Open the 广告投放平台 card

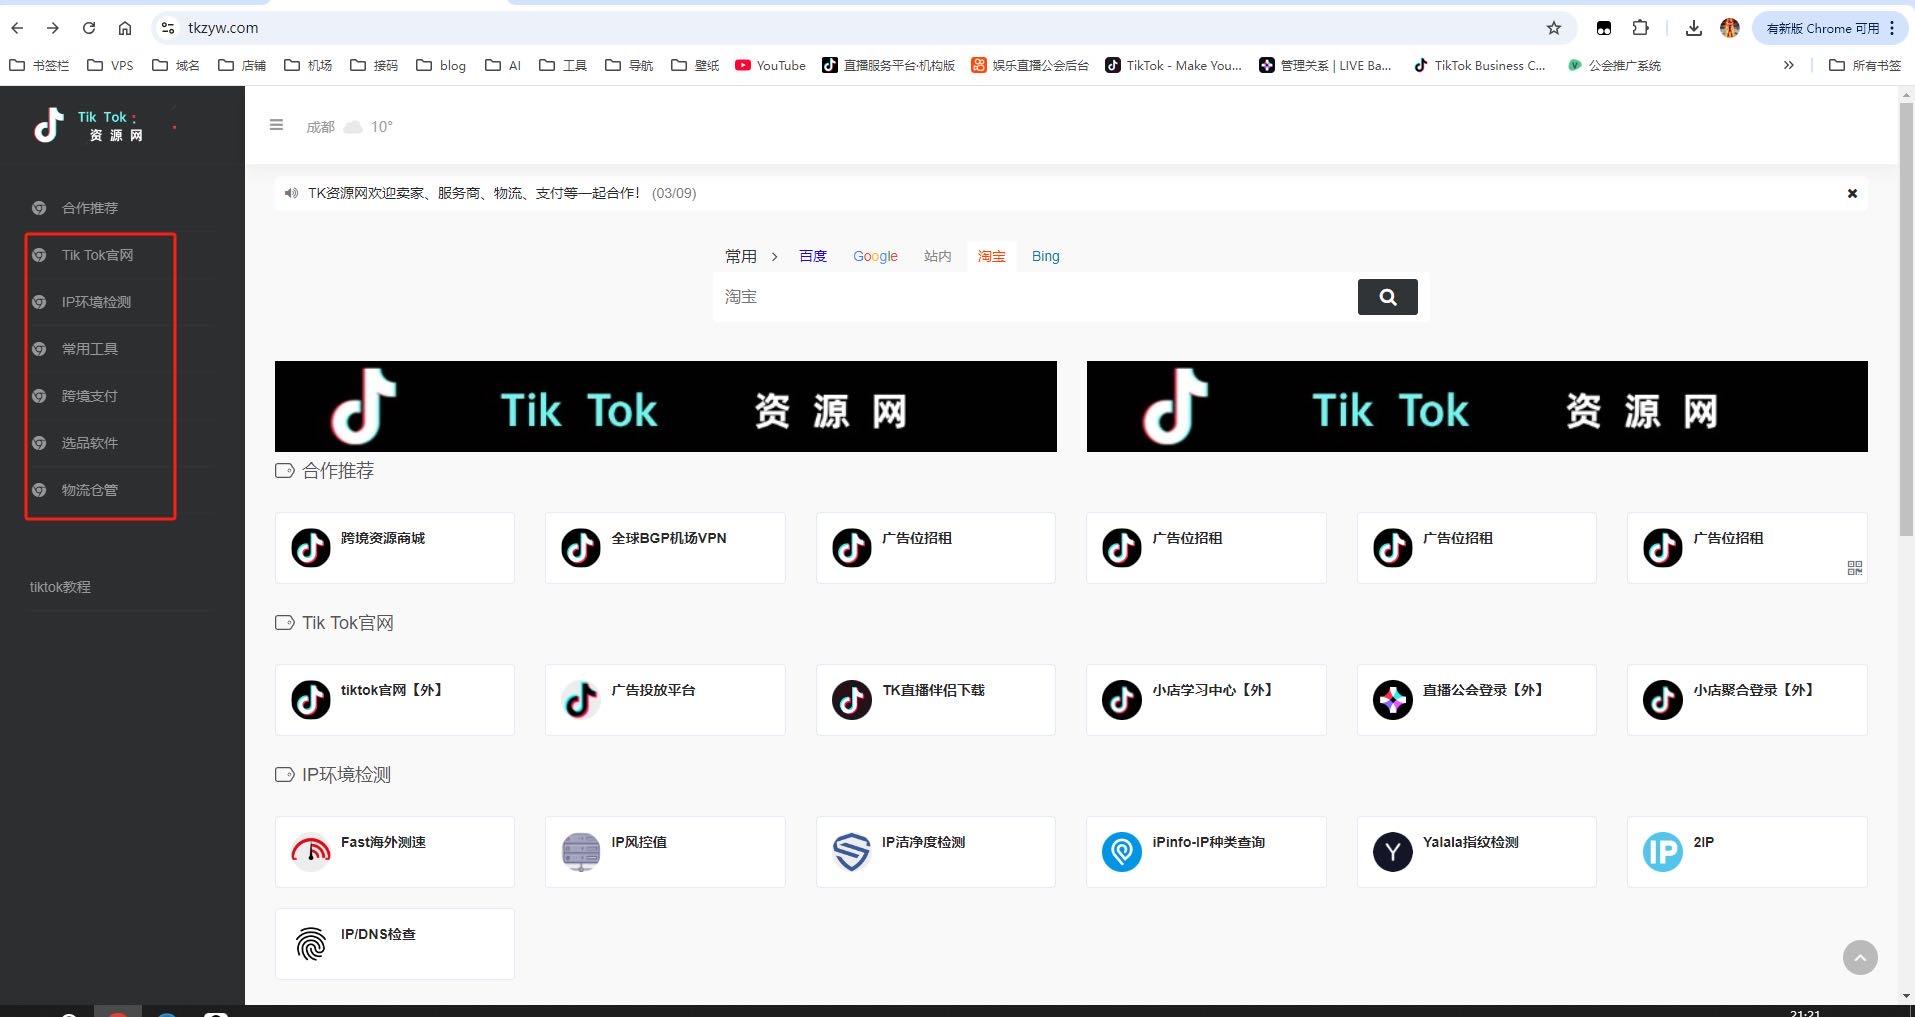pos(665,700)
